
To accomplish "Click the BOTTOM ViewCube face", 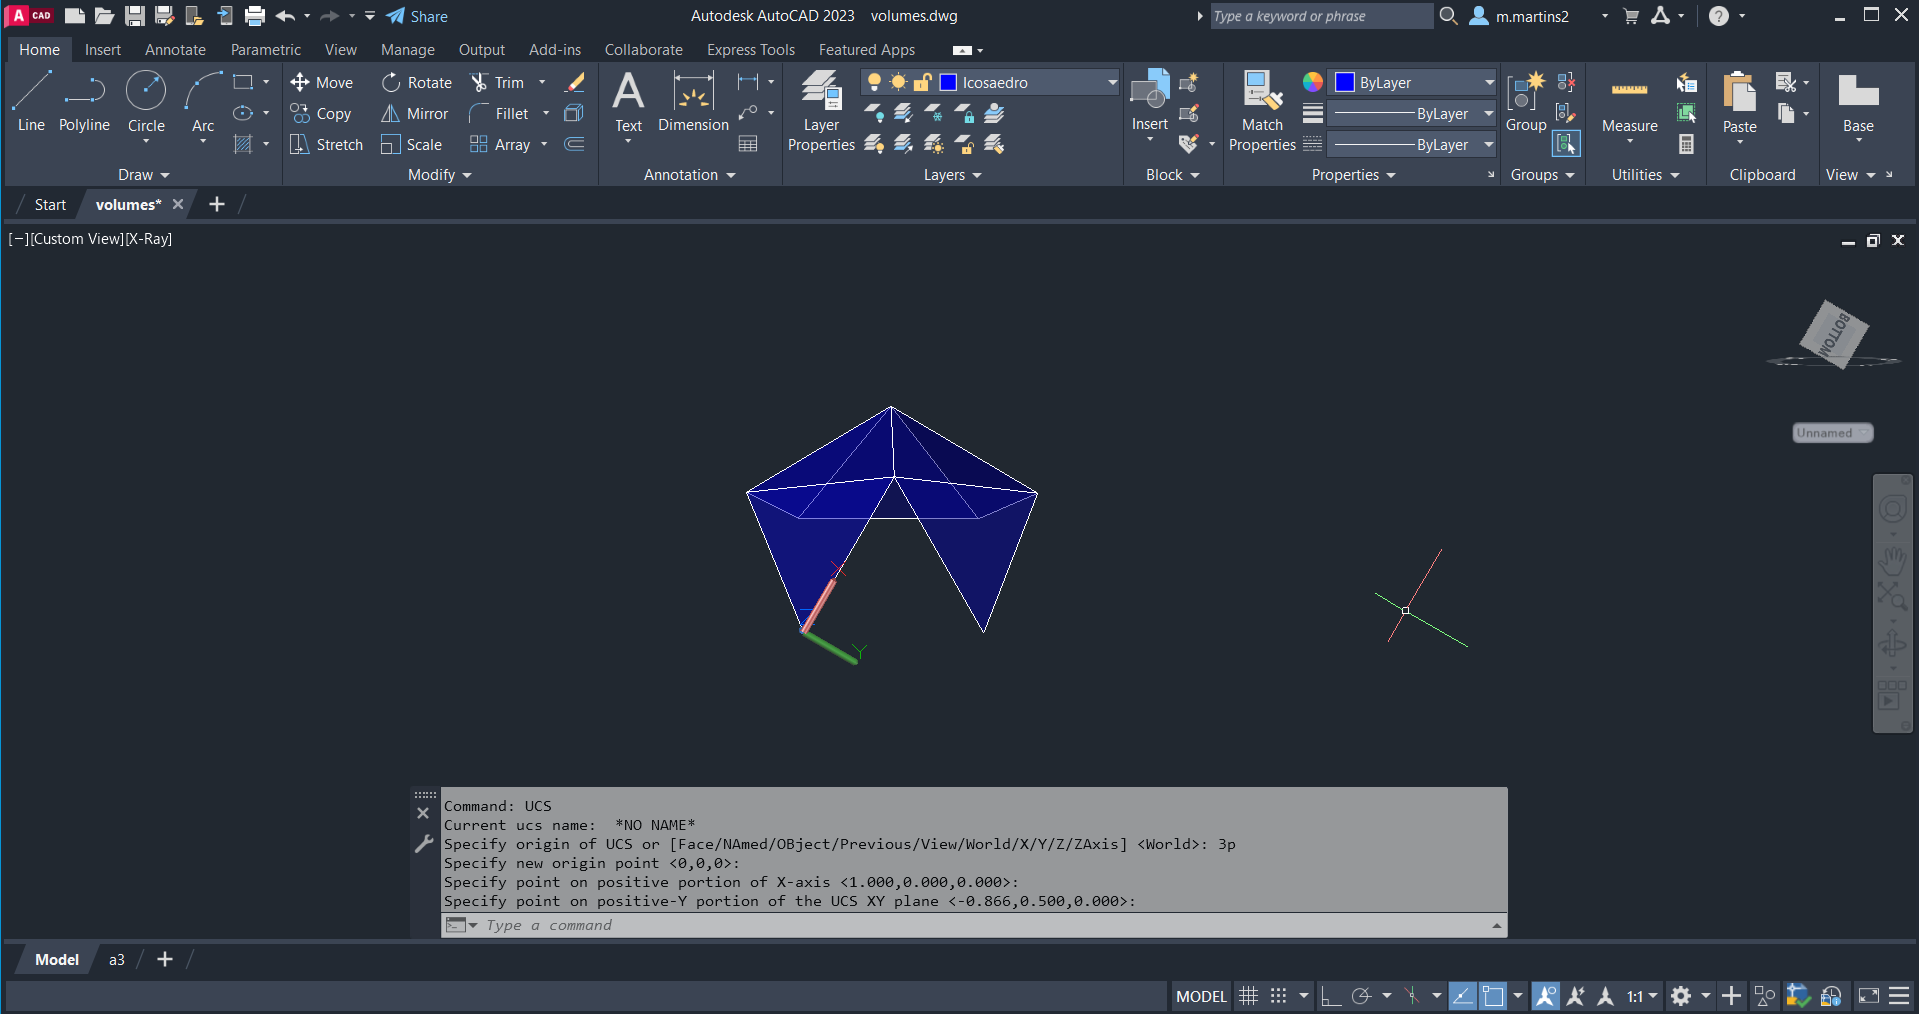I will coord(1834,334).
